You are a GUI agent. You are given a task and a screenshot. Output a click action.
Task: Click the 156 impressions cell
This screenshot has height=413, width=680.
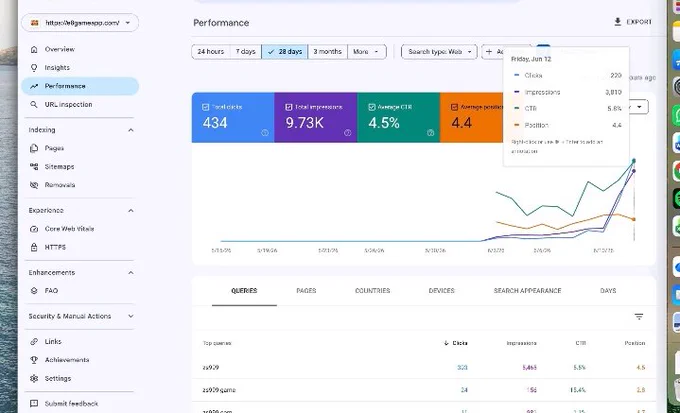(x=532, y=390)
